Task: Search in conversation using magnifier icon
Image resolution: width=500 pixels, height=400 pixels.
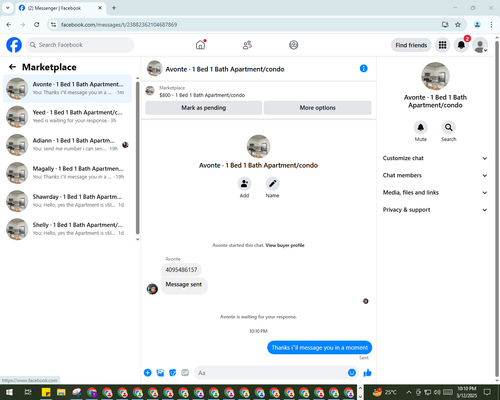Action: click(449, 127)
